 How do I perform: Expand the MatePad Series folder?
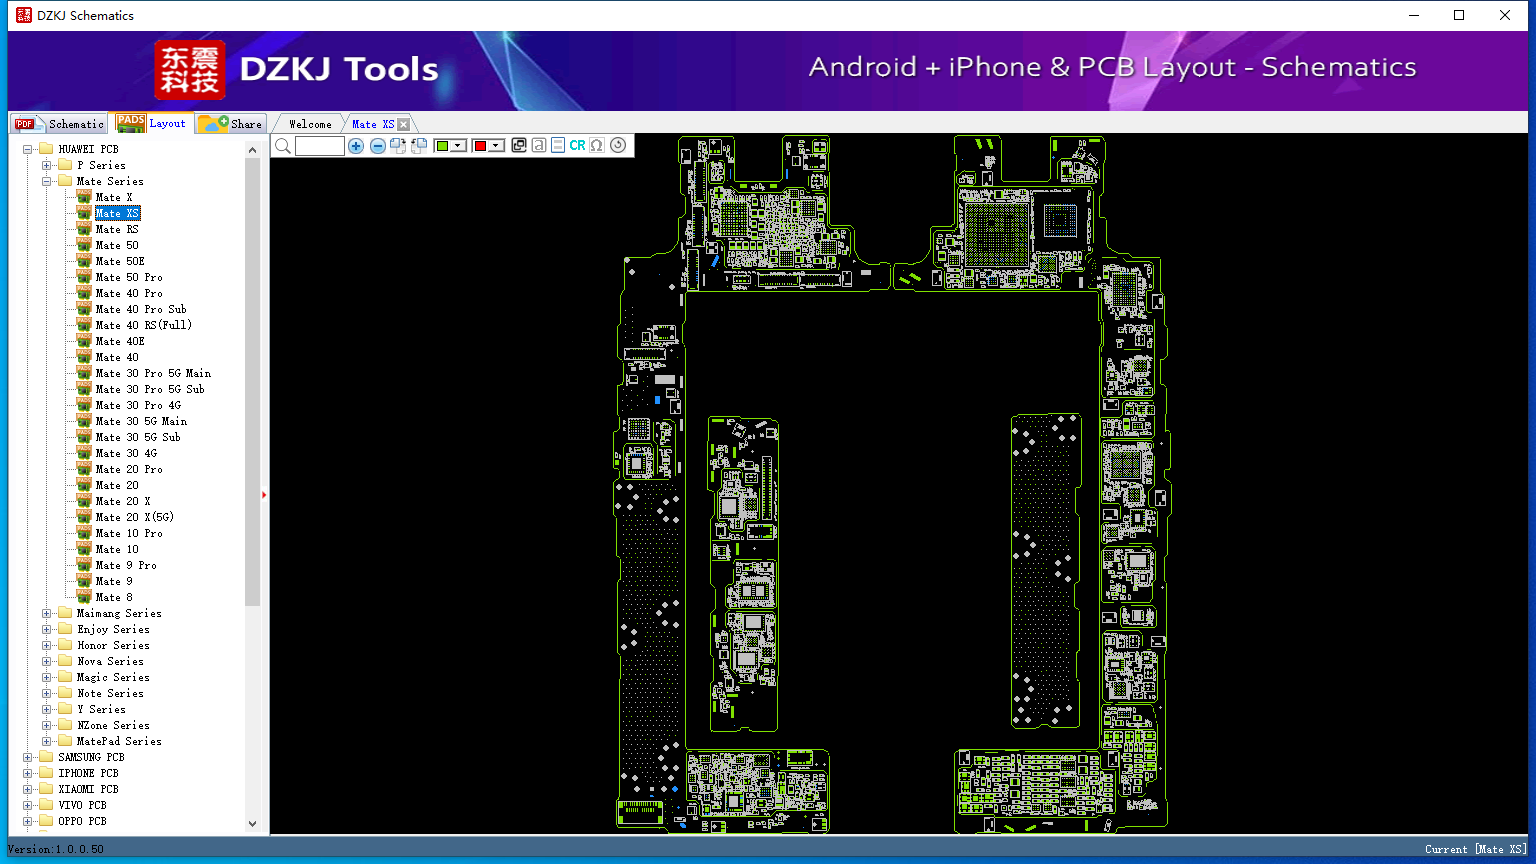point(46,741)
